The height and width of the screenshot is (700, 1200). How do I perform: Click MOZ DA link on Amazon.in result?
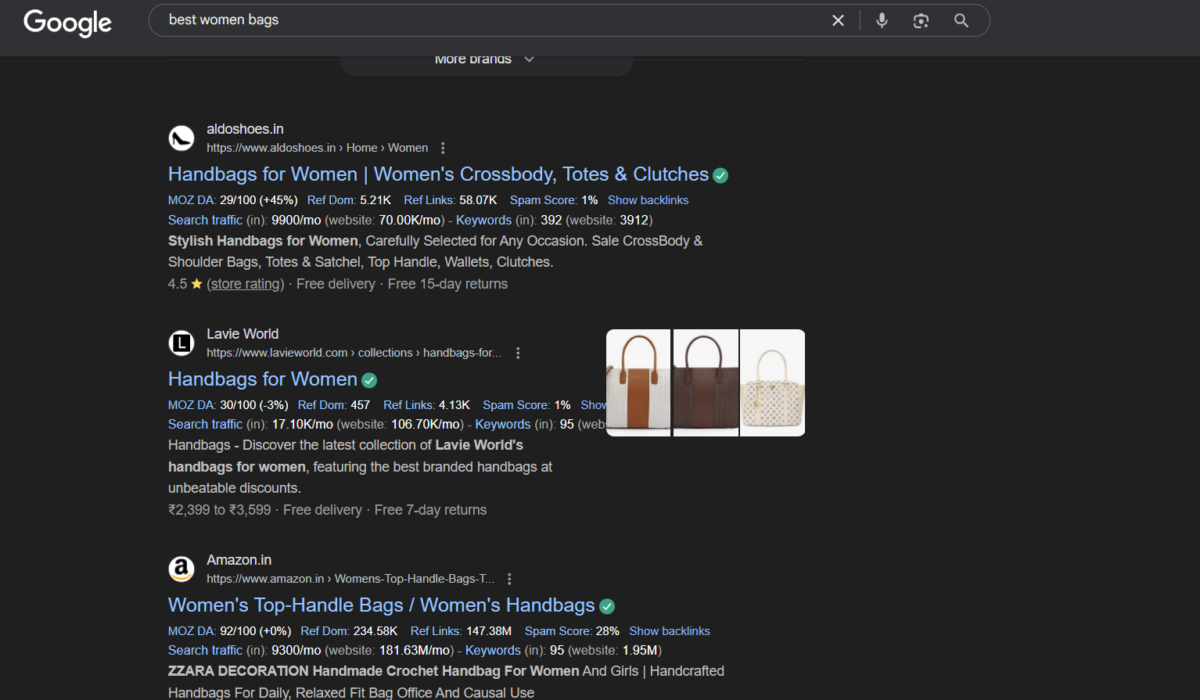[x=192, y=631]
